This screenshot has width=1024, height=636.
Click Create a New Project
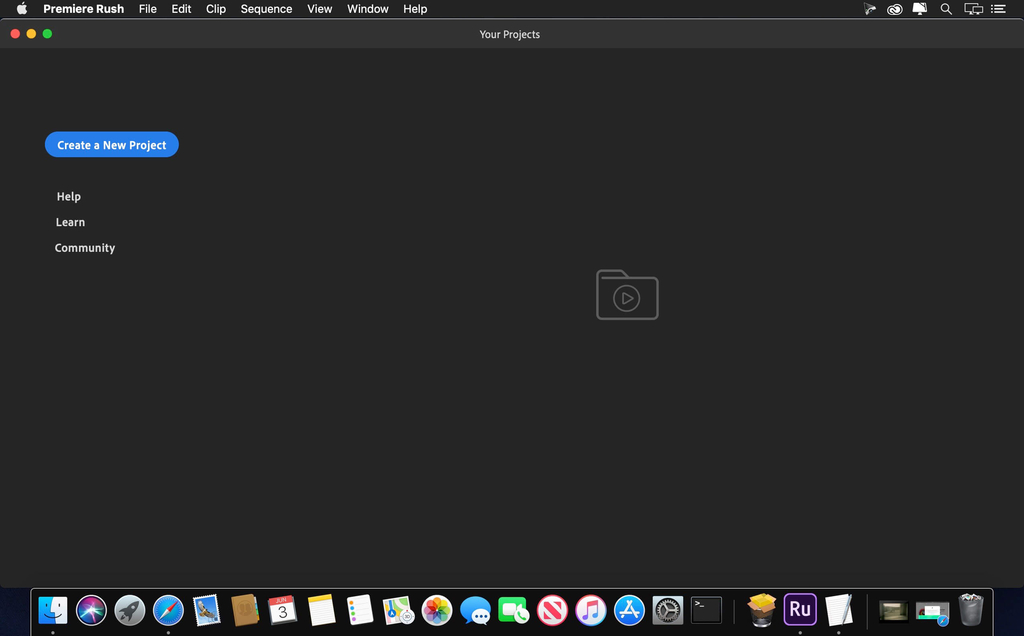pos(111,144)
